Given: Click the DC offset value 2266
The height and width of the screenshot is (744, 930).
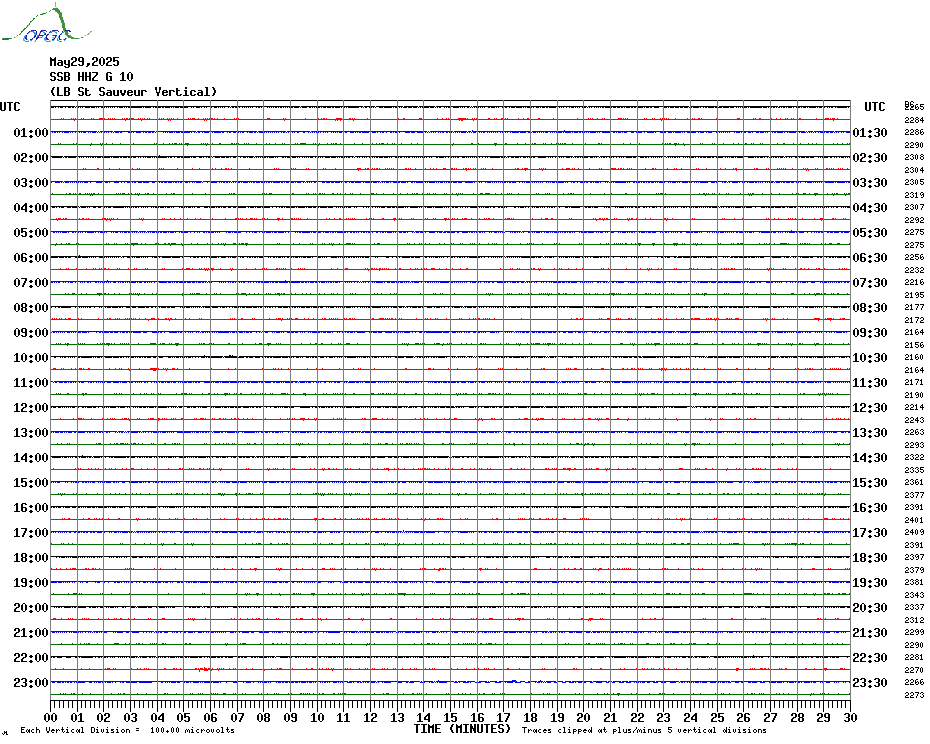Looking at the screenshot, I should [x=914, y=682].
